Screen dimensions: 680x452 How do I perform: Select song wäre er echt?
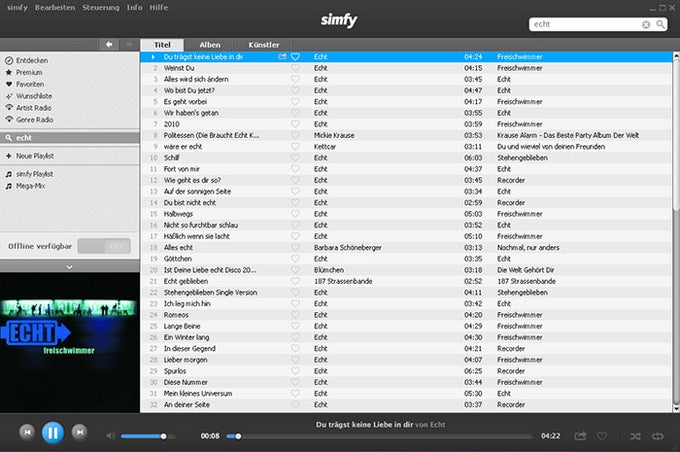pyautogui.click(x=183, y=147)
